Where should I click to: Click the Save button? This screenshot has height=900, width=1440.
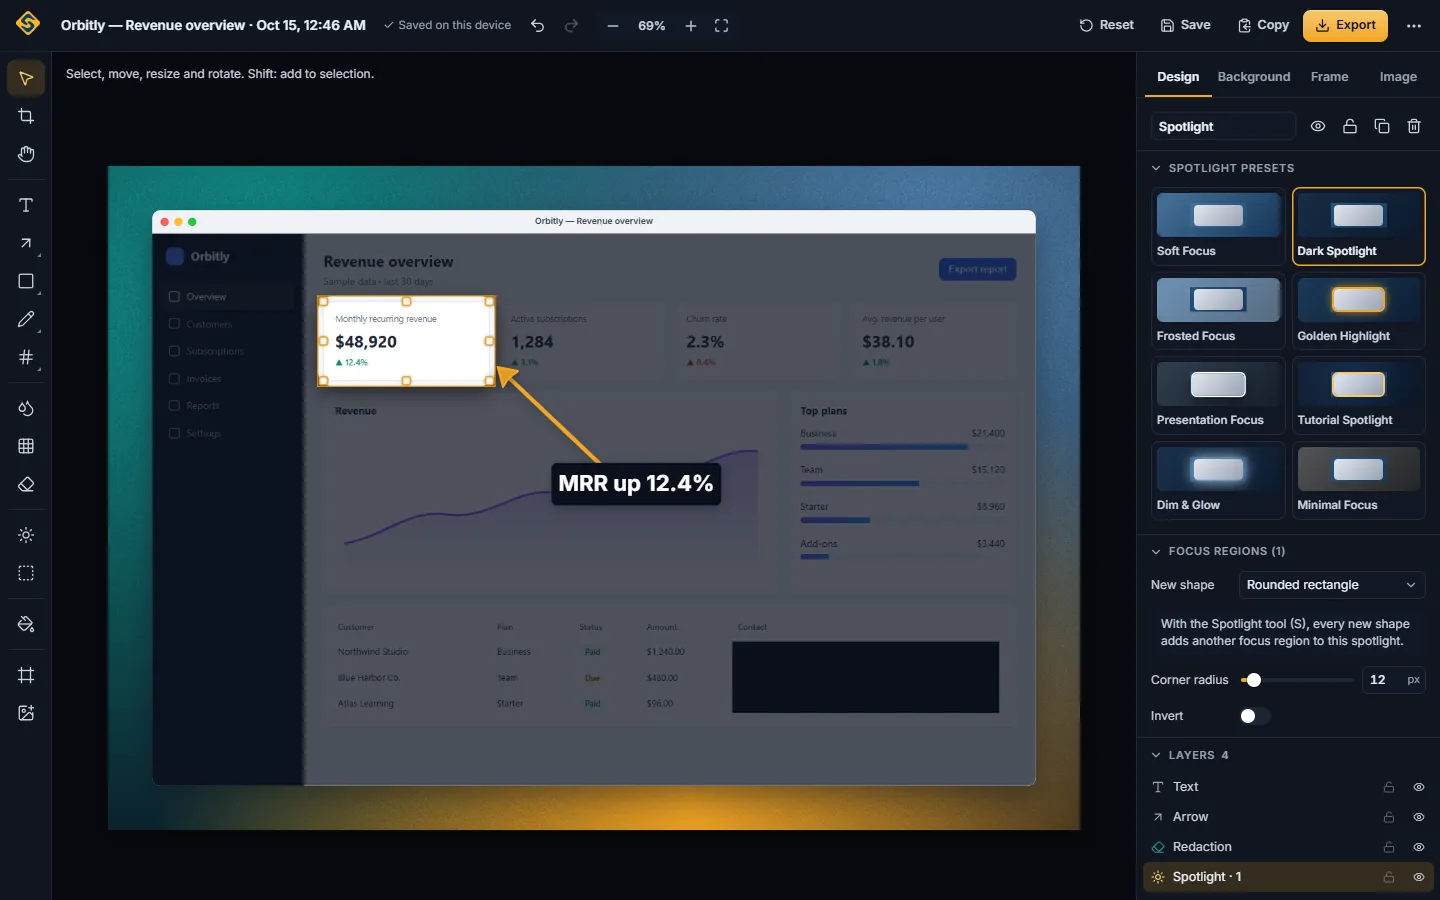[1185, 25]
